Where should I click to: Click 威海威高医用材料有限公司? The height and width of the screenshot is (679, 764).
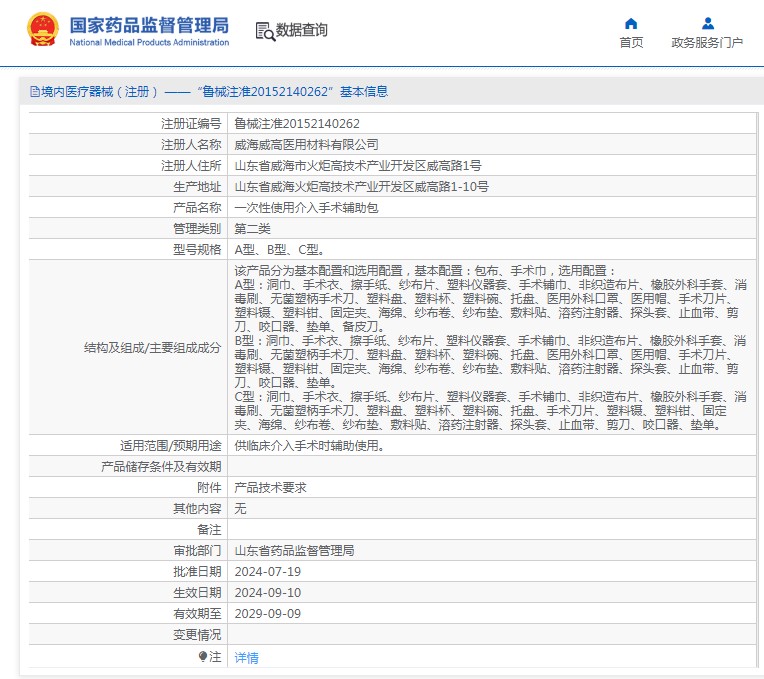(306, 145)
